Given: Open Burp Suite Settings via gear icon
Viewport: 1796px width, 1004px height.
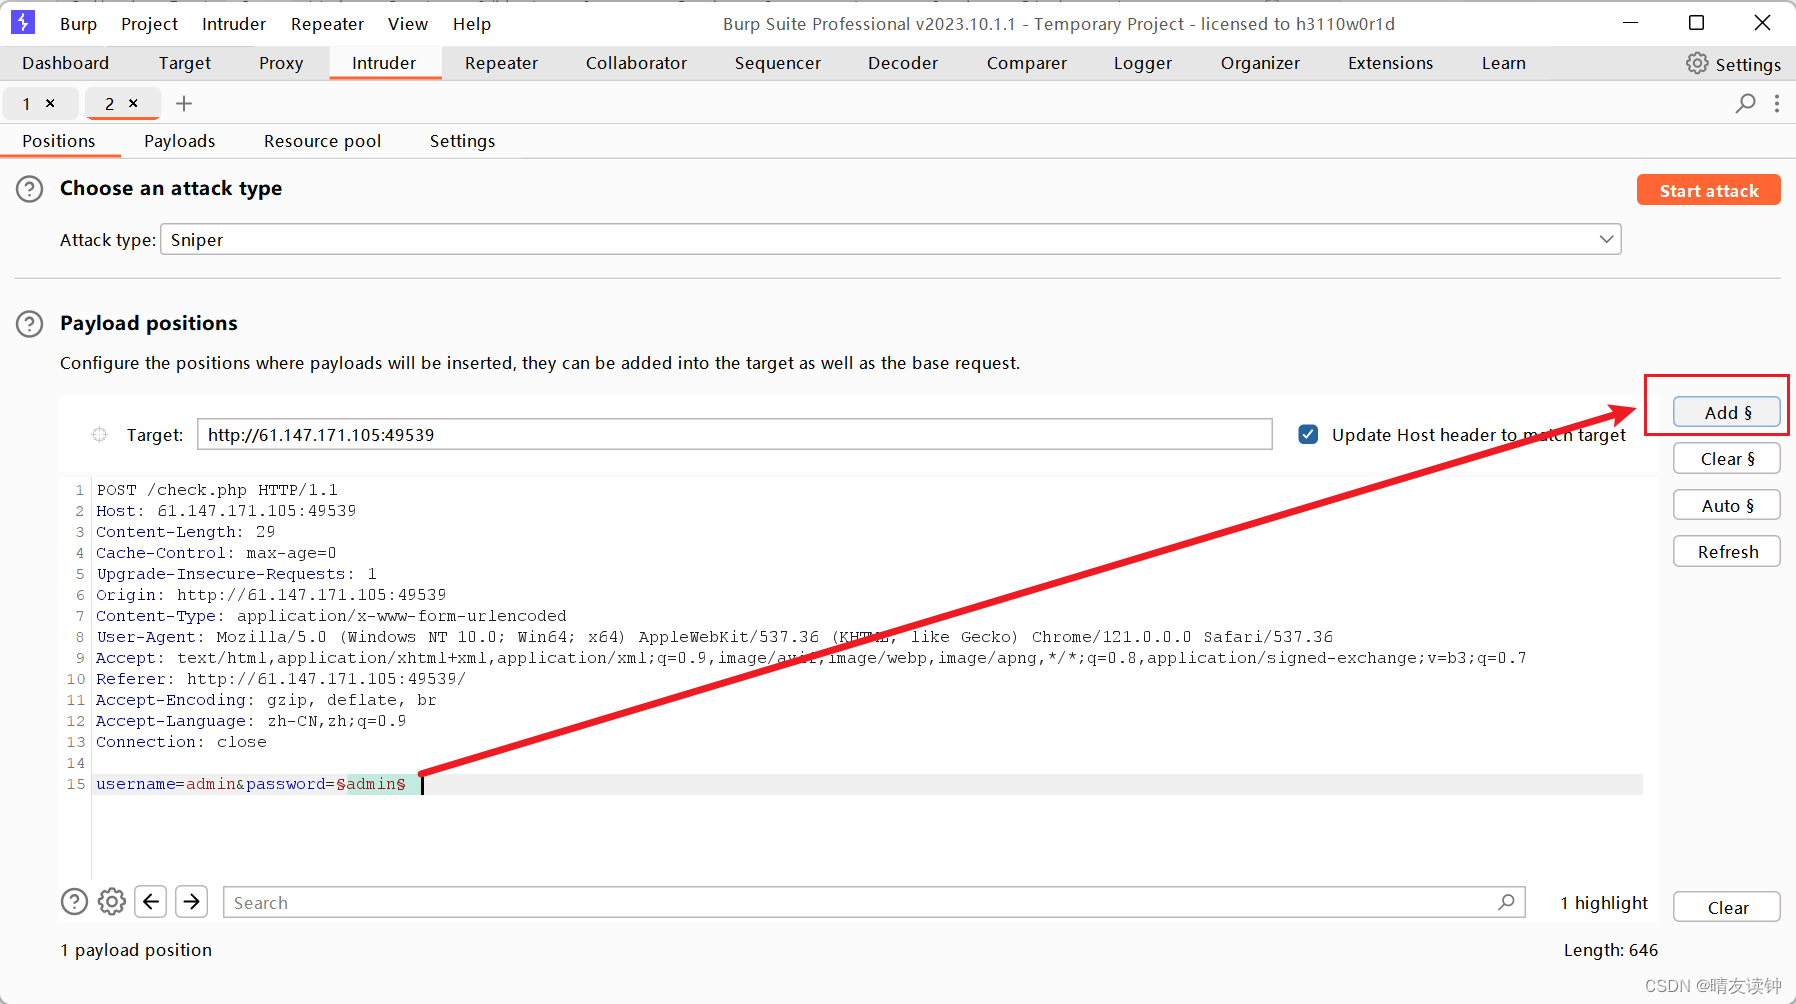Looking at the screenshot, I should click(x=1697, y=63).
